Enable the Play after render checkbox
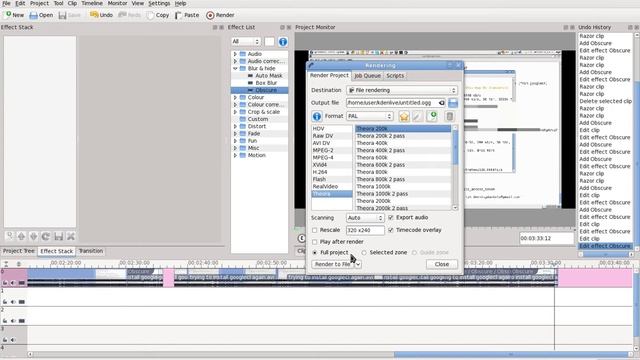Image resolution: width=640 pixels, height=360 pixels. pos(315,242)
